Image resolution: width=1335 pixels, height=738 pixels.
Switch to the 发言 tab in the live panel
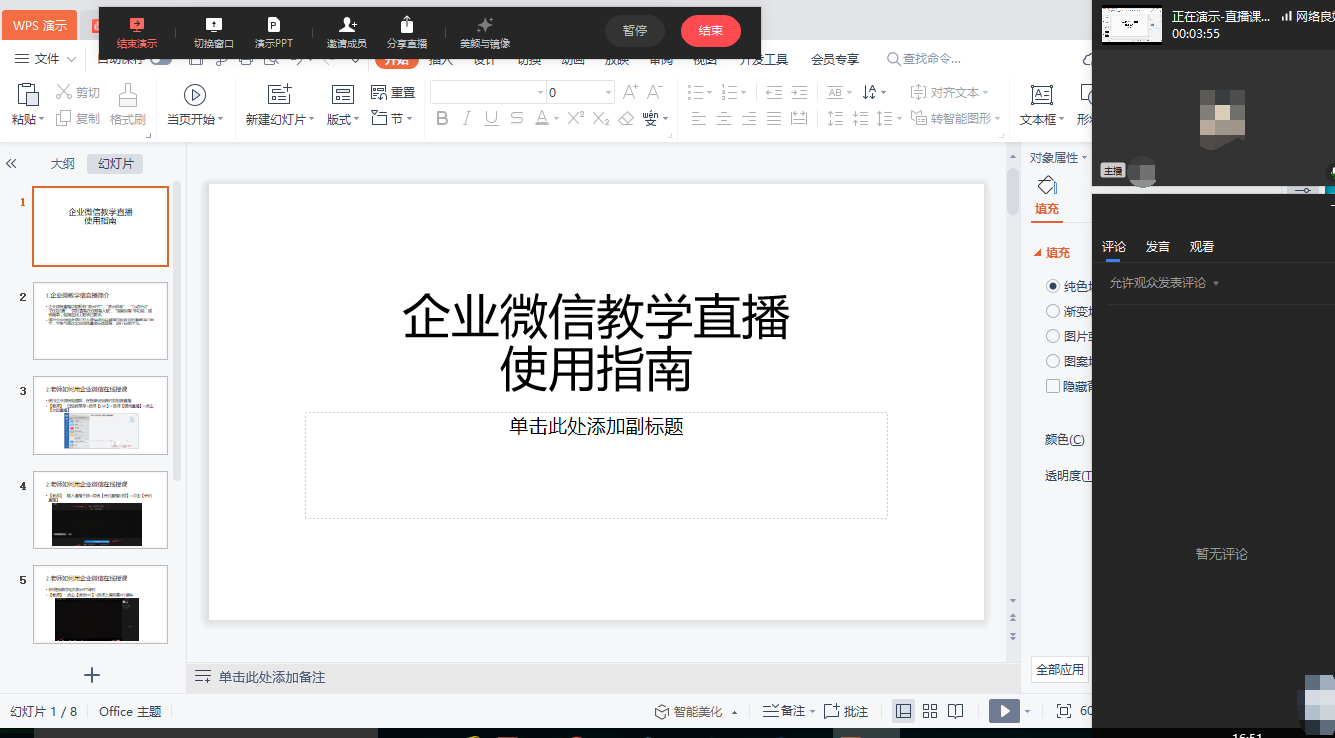click(1157, 246)
